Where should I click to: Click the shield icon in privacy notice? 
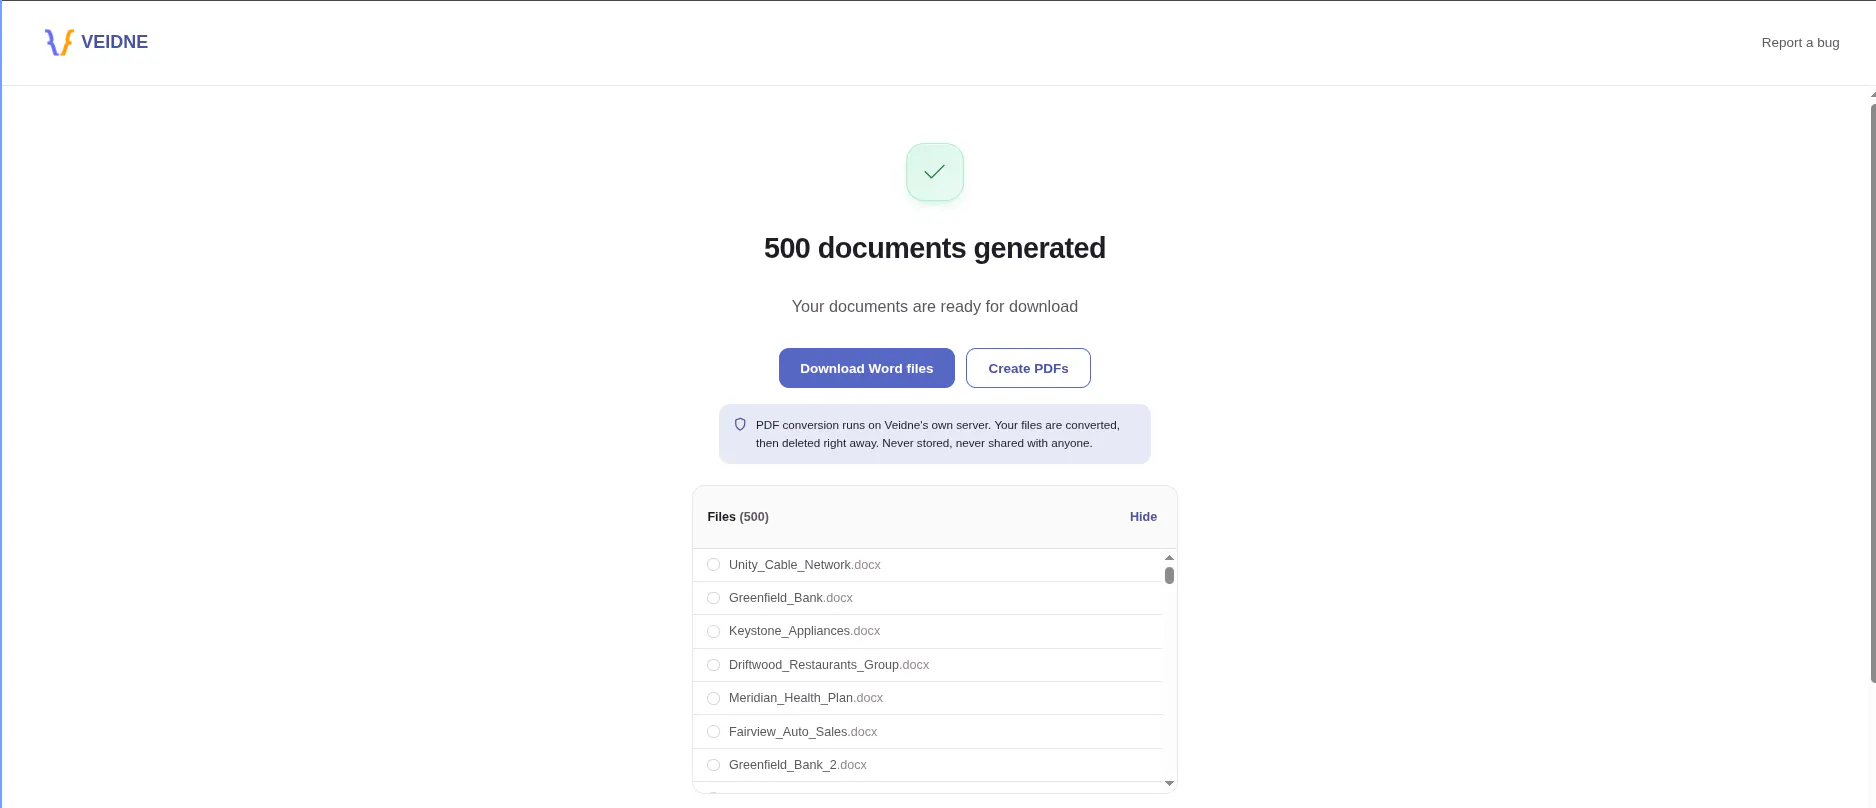[x=740, y=424]
